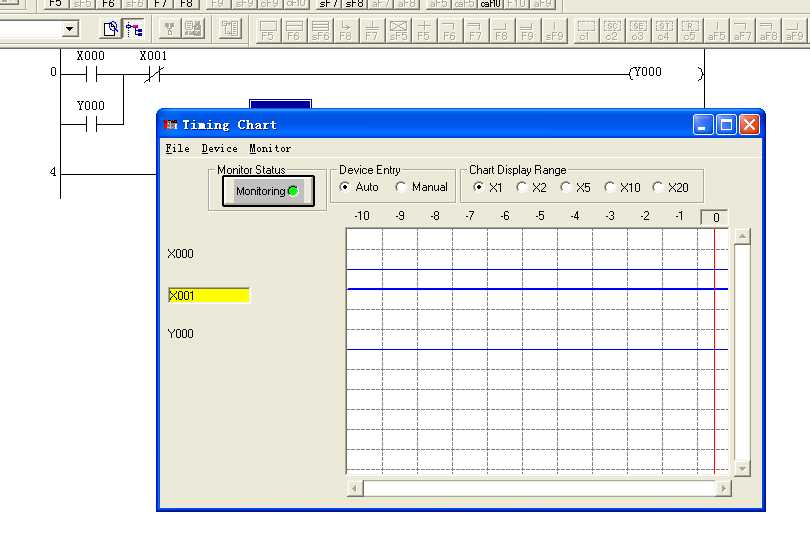The width and height of the screenshot is (810, 537).
Task: Click the c3 SE toolbar icon
Action: click(x=638, y=30)
